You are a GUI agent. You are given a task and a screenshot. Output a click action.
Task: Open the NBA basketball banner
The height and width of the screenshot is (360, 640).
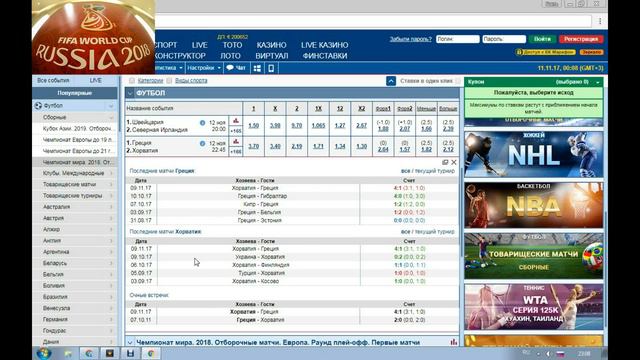pyautogui.click(x=533, y=205)
